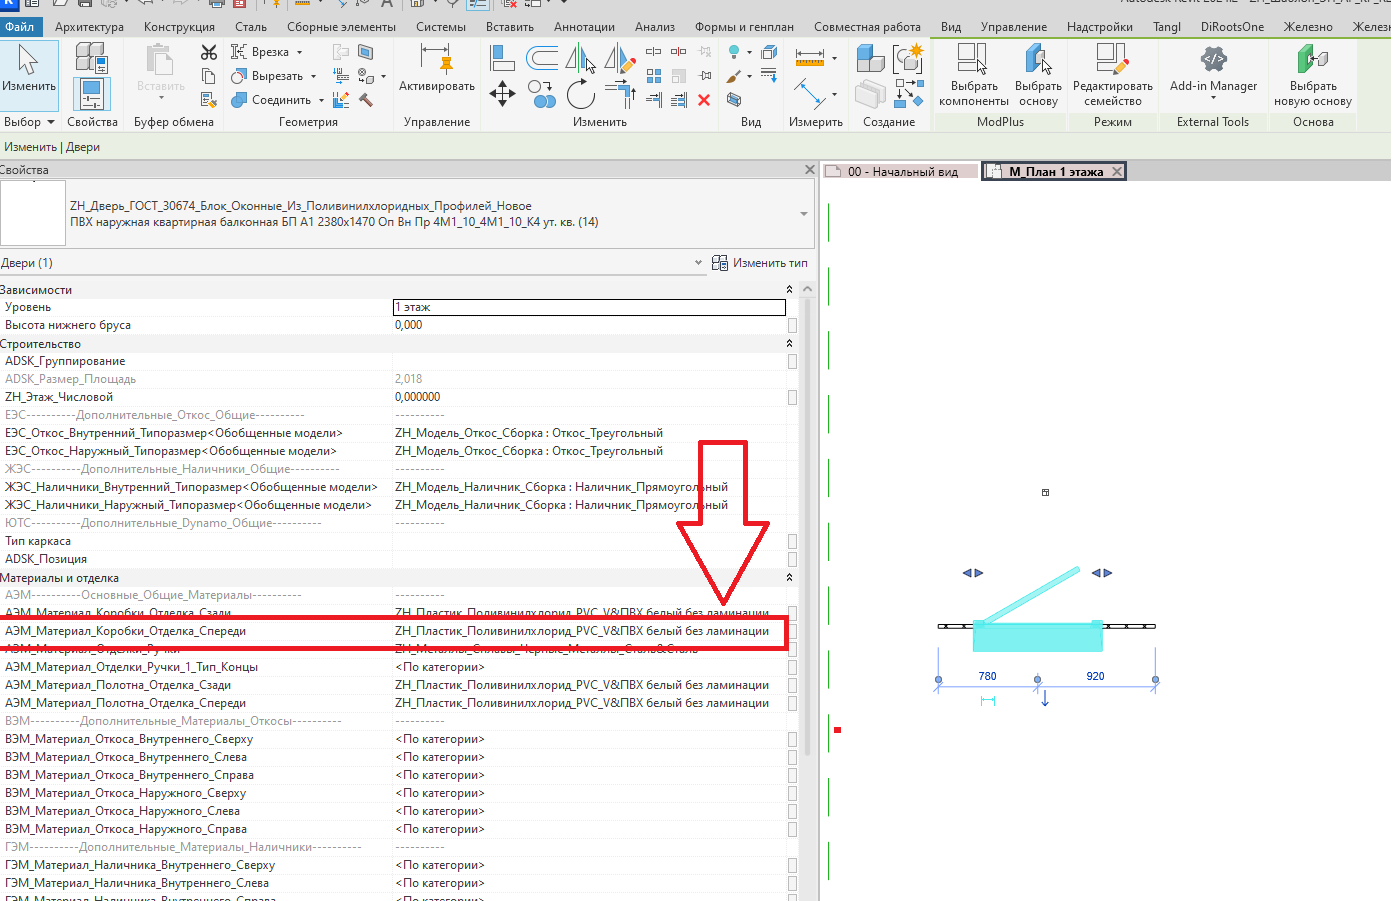Select the Copy tool with two circles
Screen dimensions: 1399x901
542,94
